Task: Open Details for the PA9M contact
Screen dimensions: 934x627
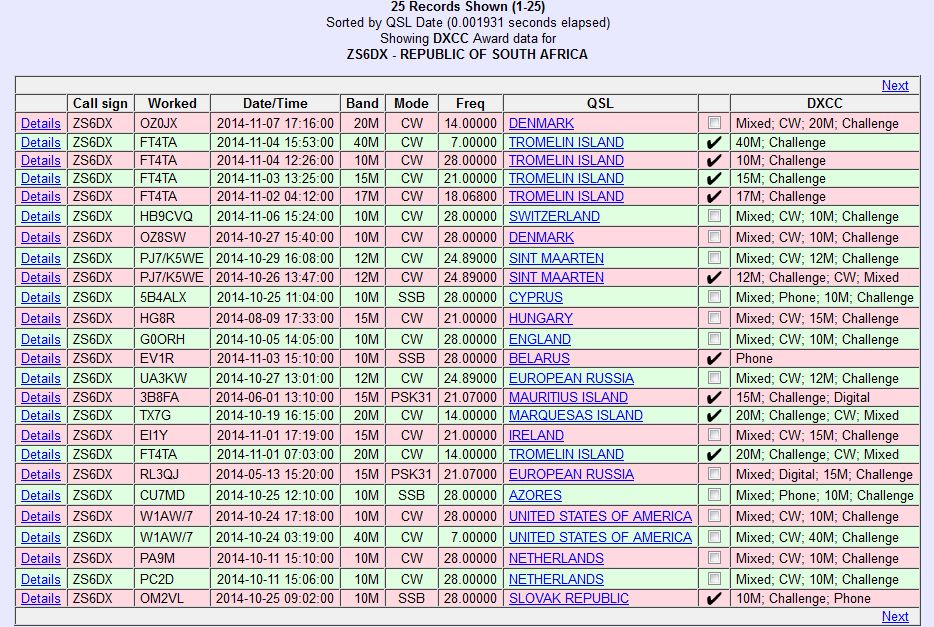Action: click(x=41, y=559)
